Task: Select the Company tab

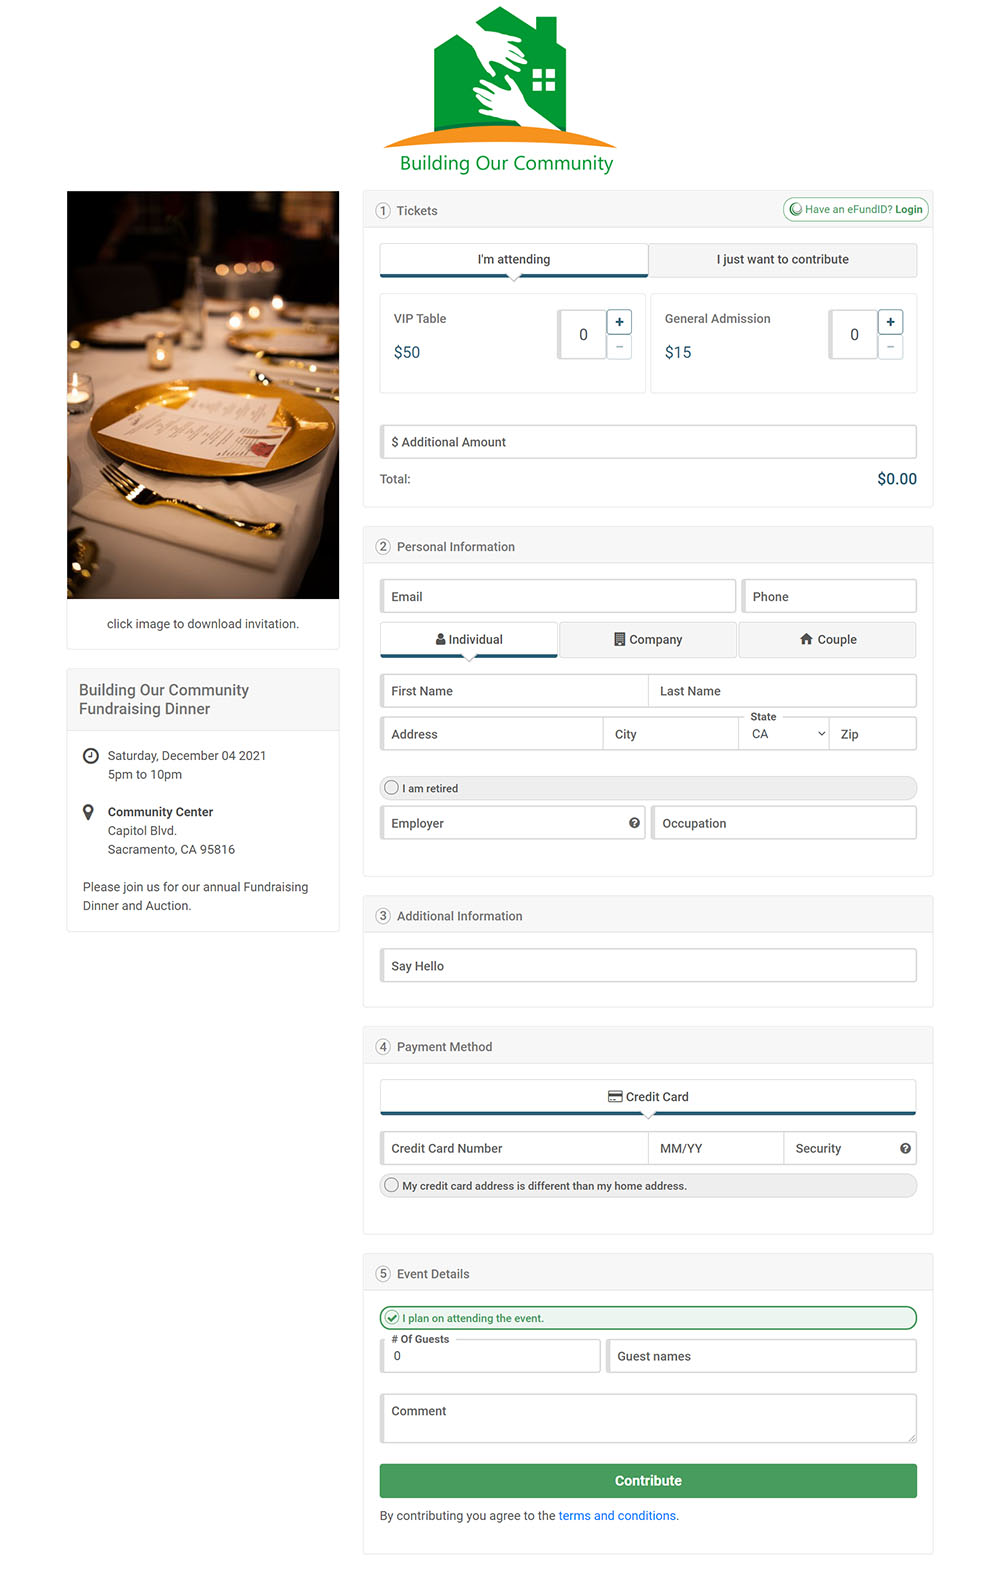Action: point(648,640)
